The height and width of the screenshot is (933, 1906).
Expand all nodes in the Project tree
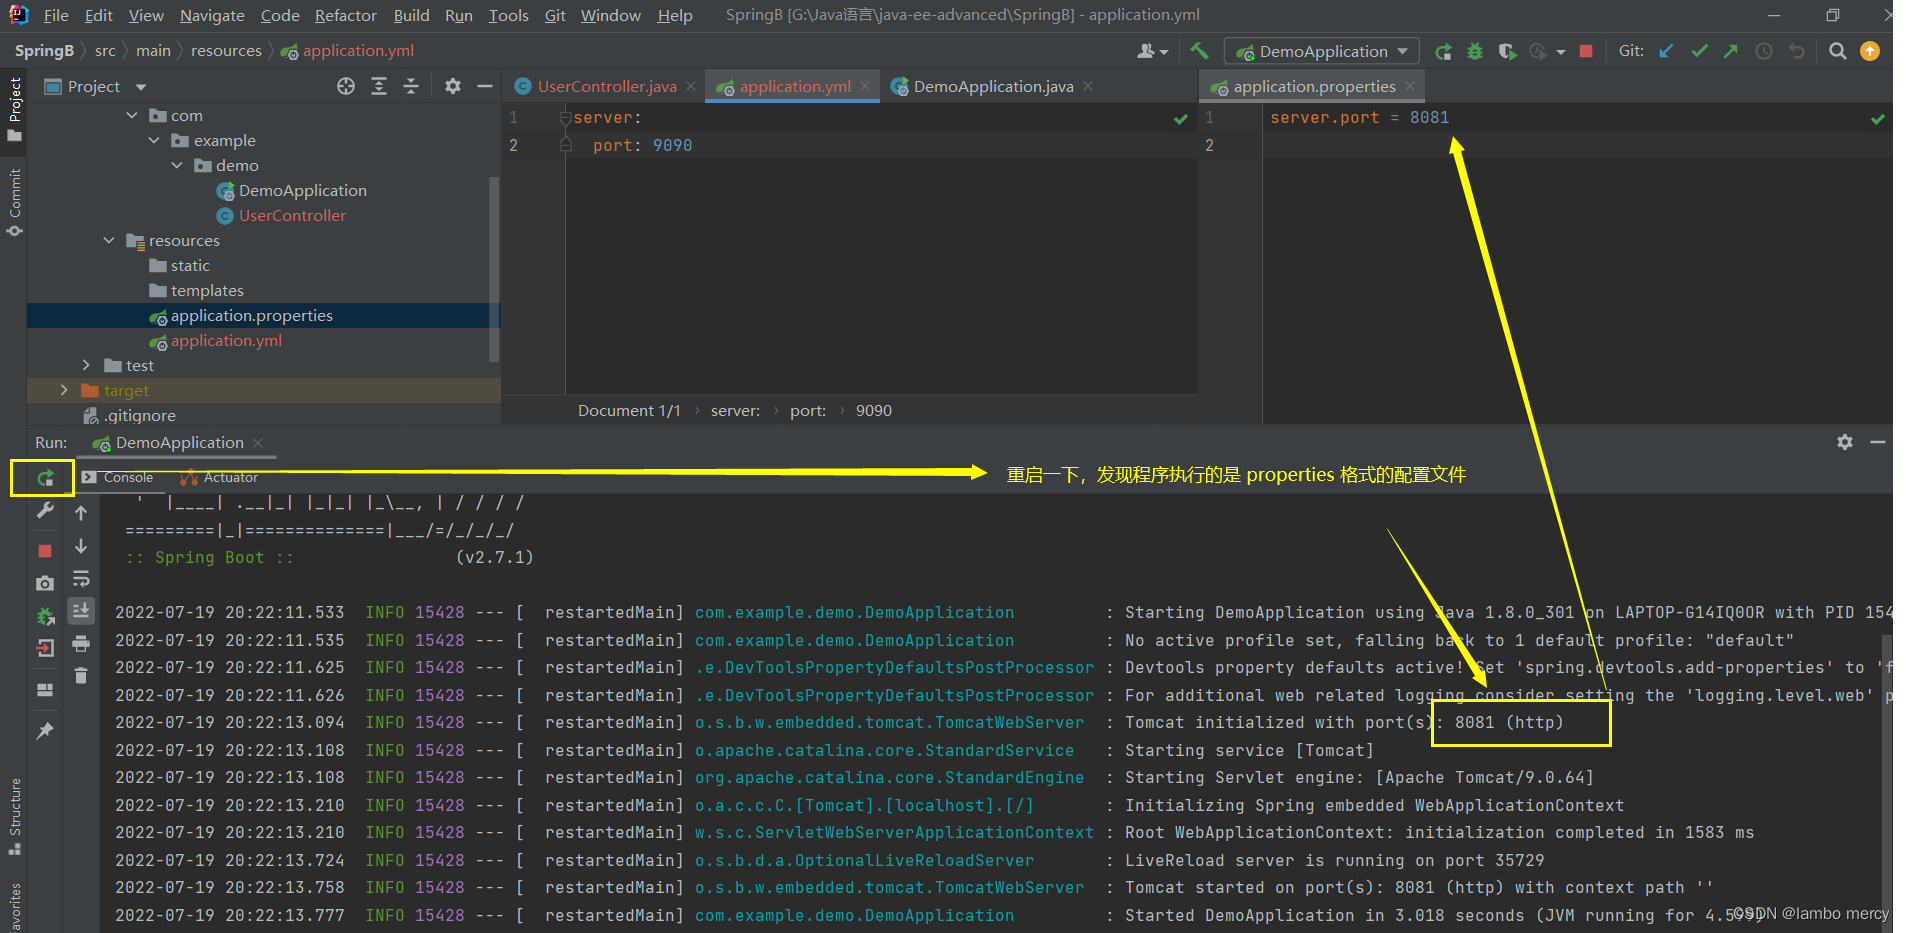click(x=379, y=86)
